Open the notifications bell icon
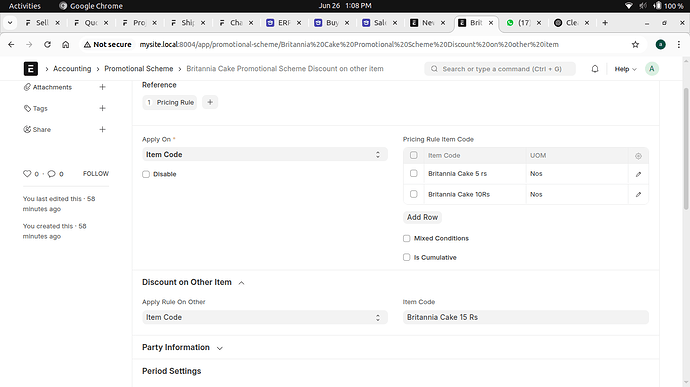The image size is (690, 387). tap(595, 69)
